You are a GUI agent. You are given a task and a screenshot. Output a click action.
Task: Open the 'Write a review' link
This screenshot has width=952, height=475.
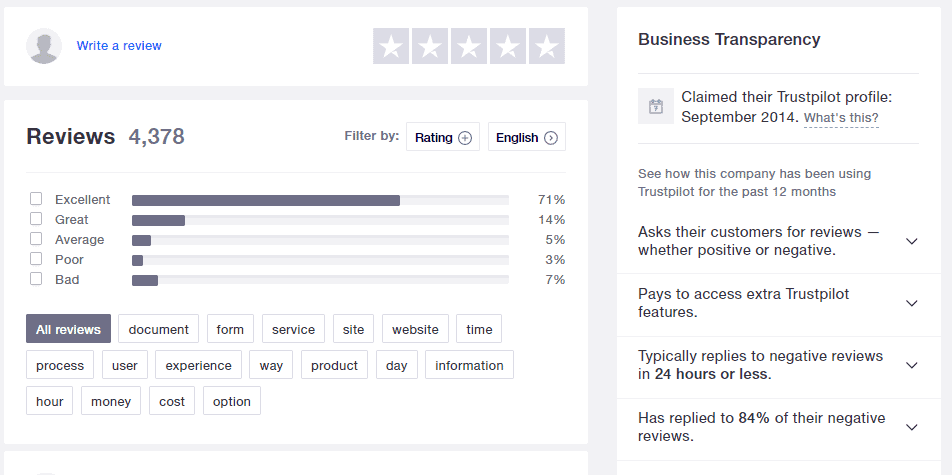(119, 46)
